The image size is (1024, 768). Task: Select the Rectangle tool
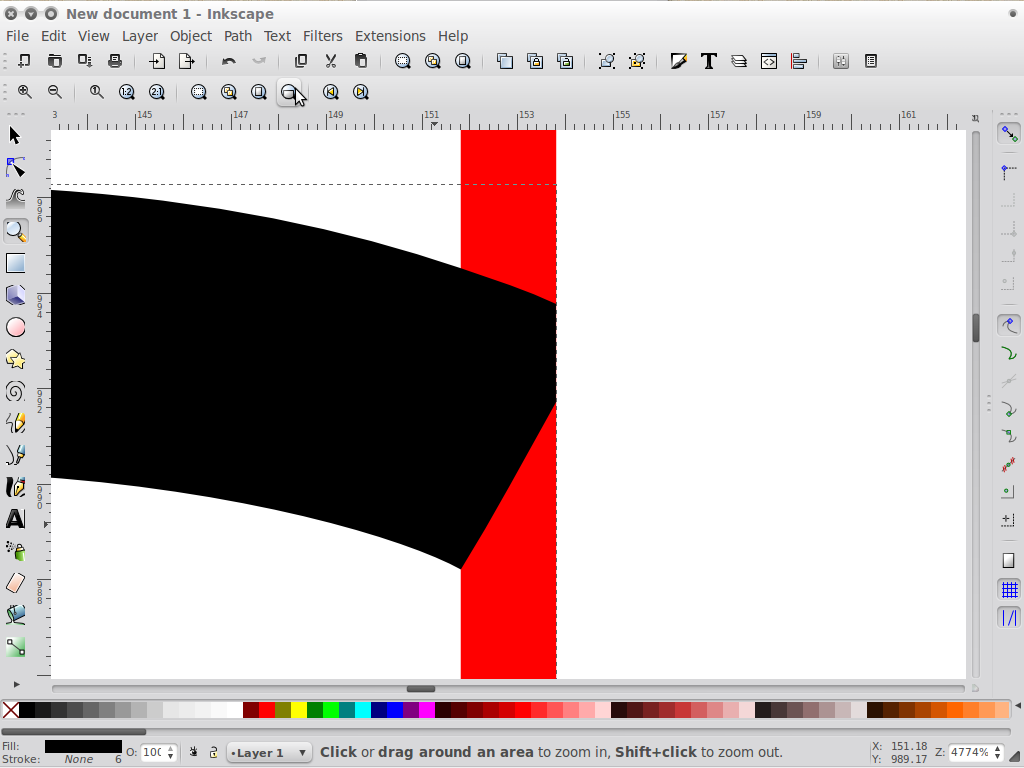click(x=16, y=263)
